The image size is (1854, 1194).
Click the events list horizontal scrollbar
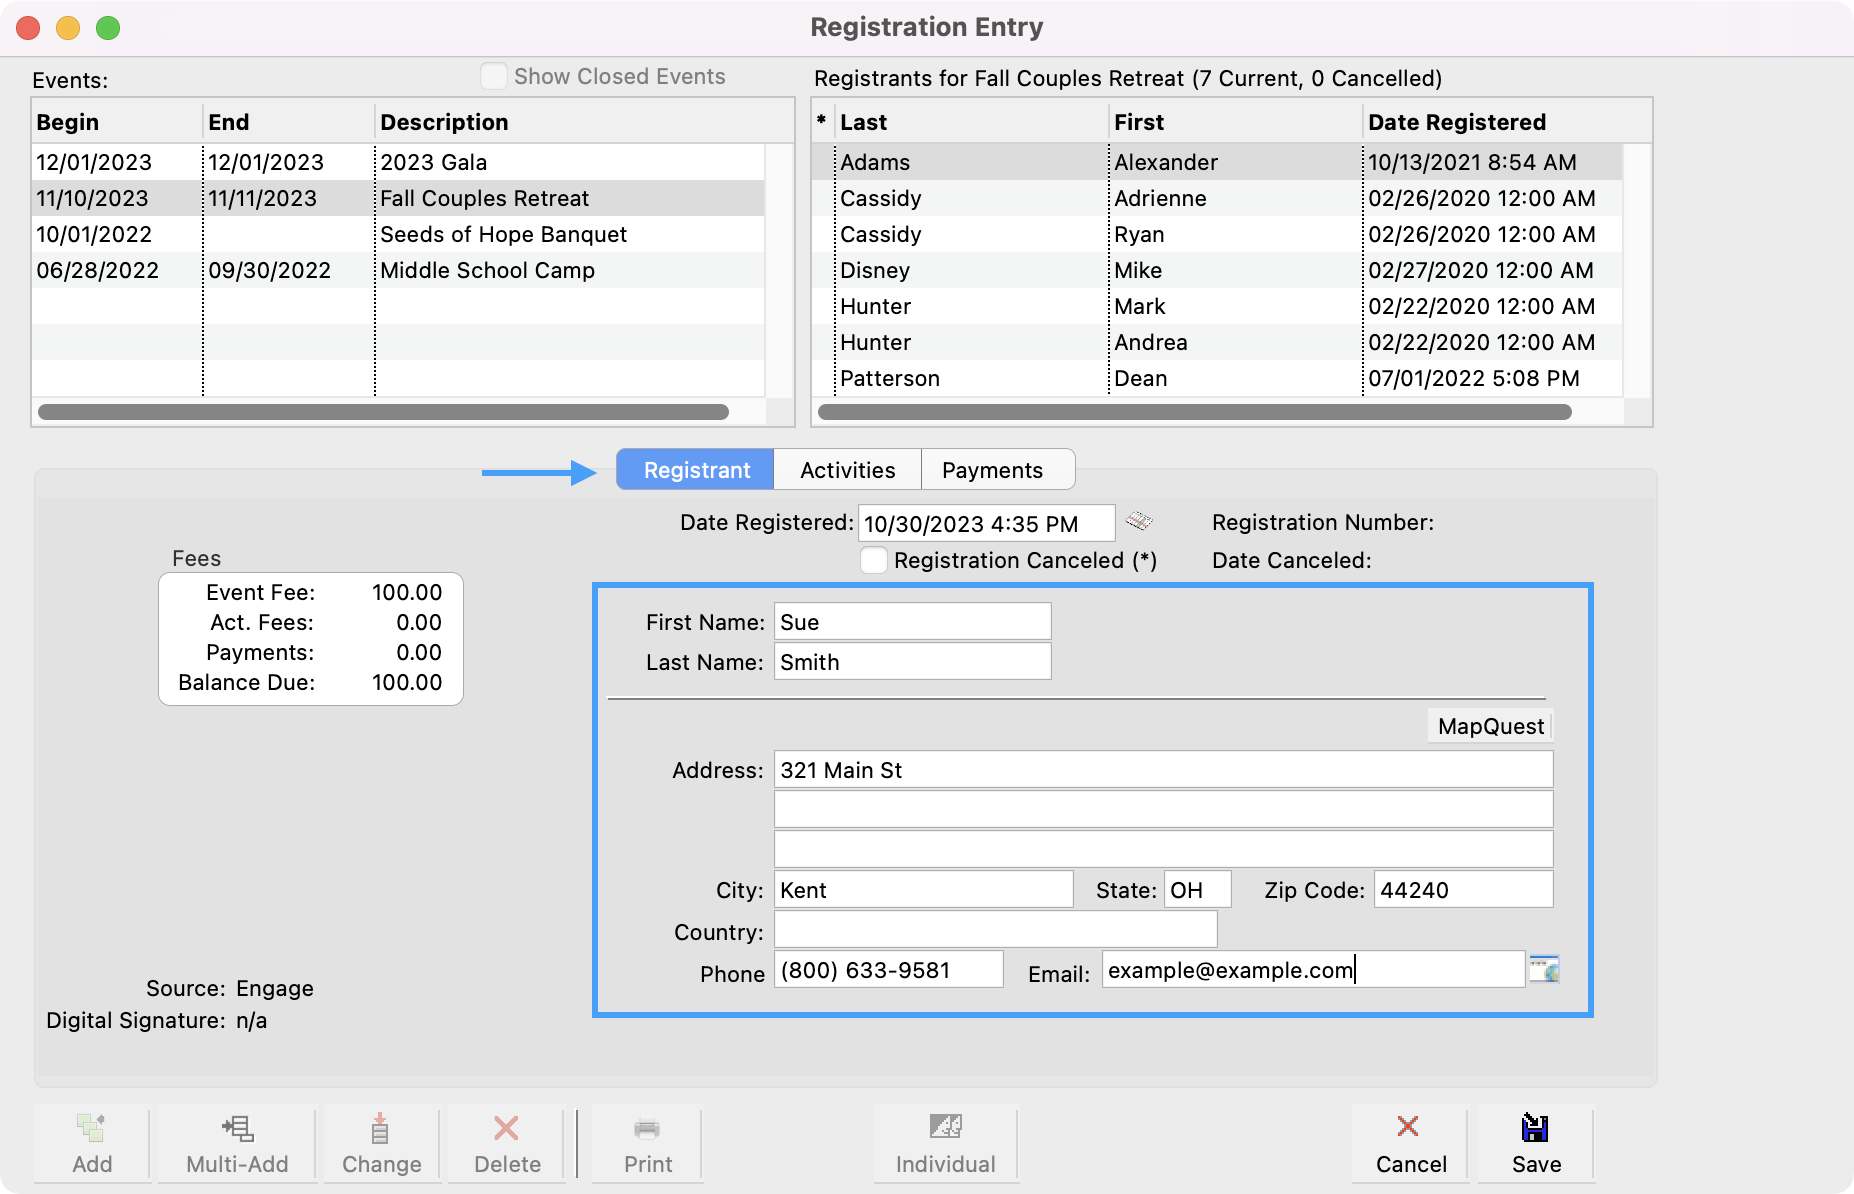383,412
